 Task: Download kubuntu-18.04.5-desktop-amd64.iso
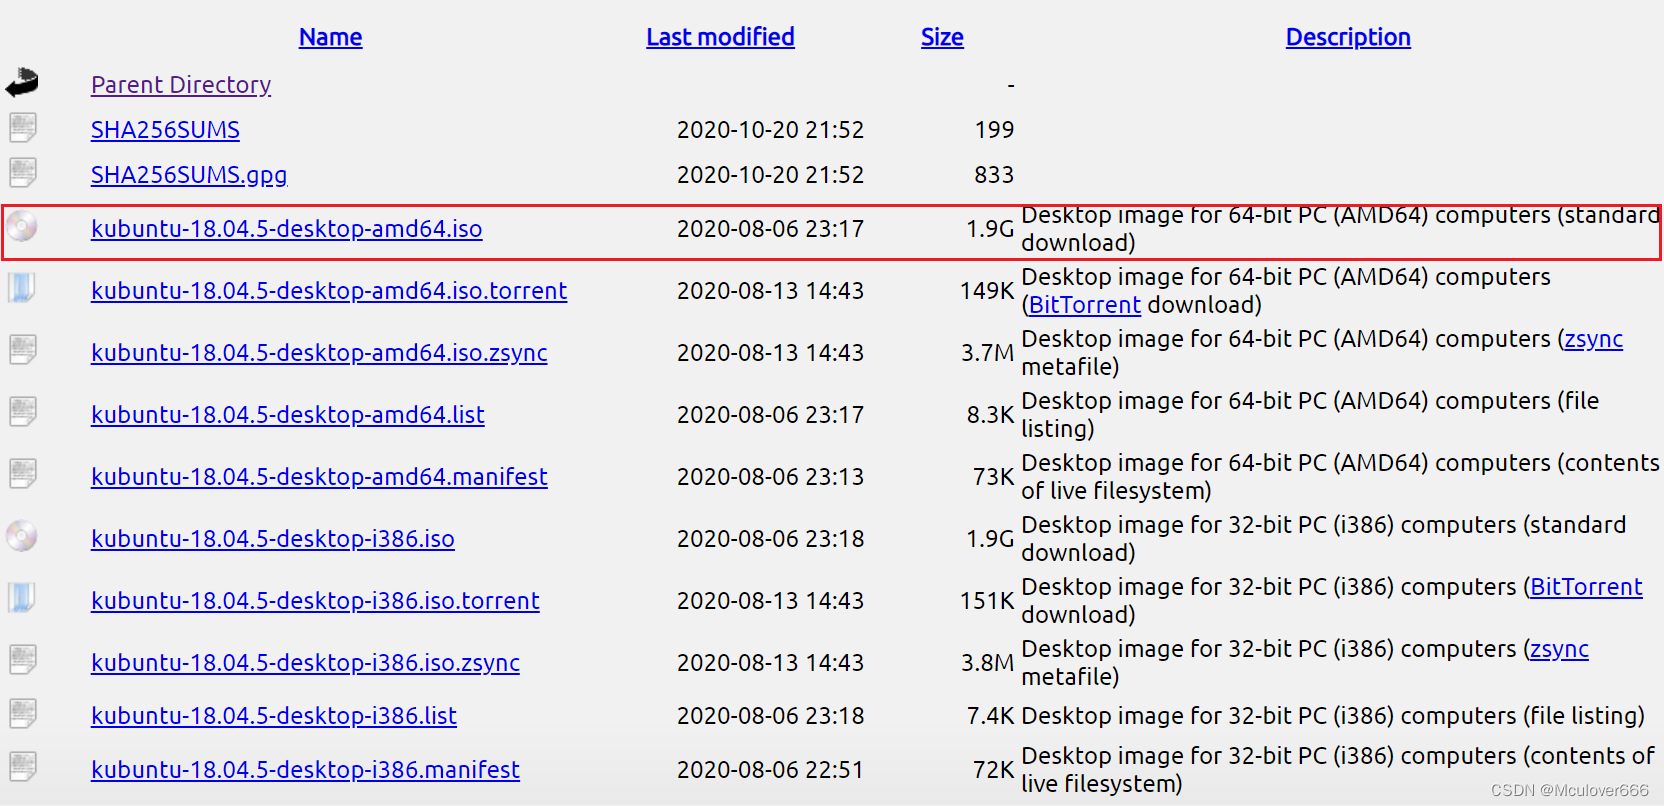tap(287, 229)
